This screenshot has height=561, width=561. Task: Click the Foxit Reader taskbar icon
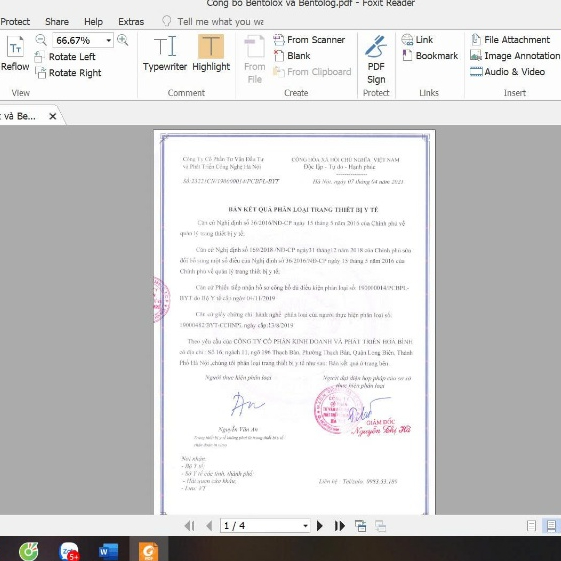(x=148, y=551)
